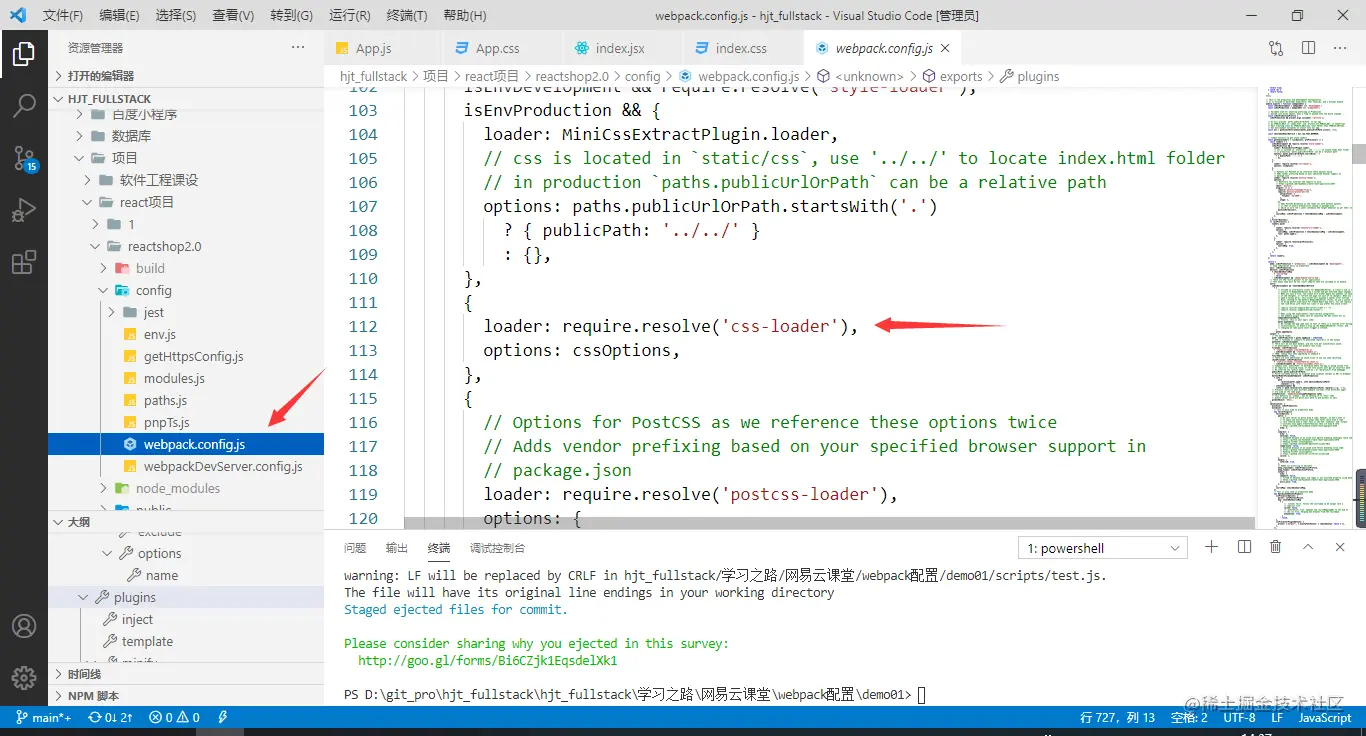Open the 帮助(H) menu

pyautogui.click(x=464, y=16)
